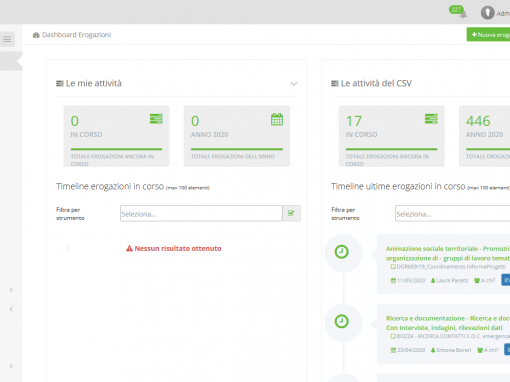510x382 pixels.
Task: Click the A chi? group icon for the 11/03/2020 entry
Action: 477,281
